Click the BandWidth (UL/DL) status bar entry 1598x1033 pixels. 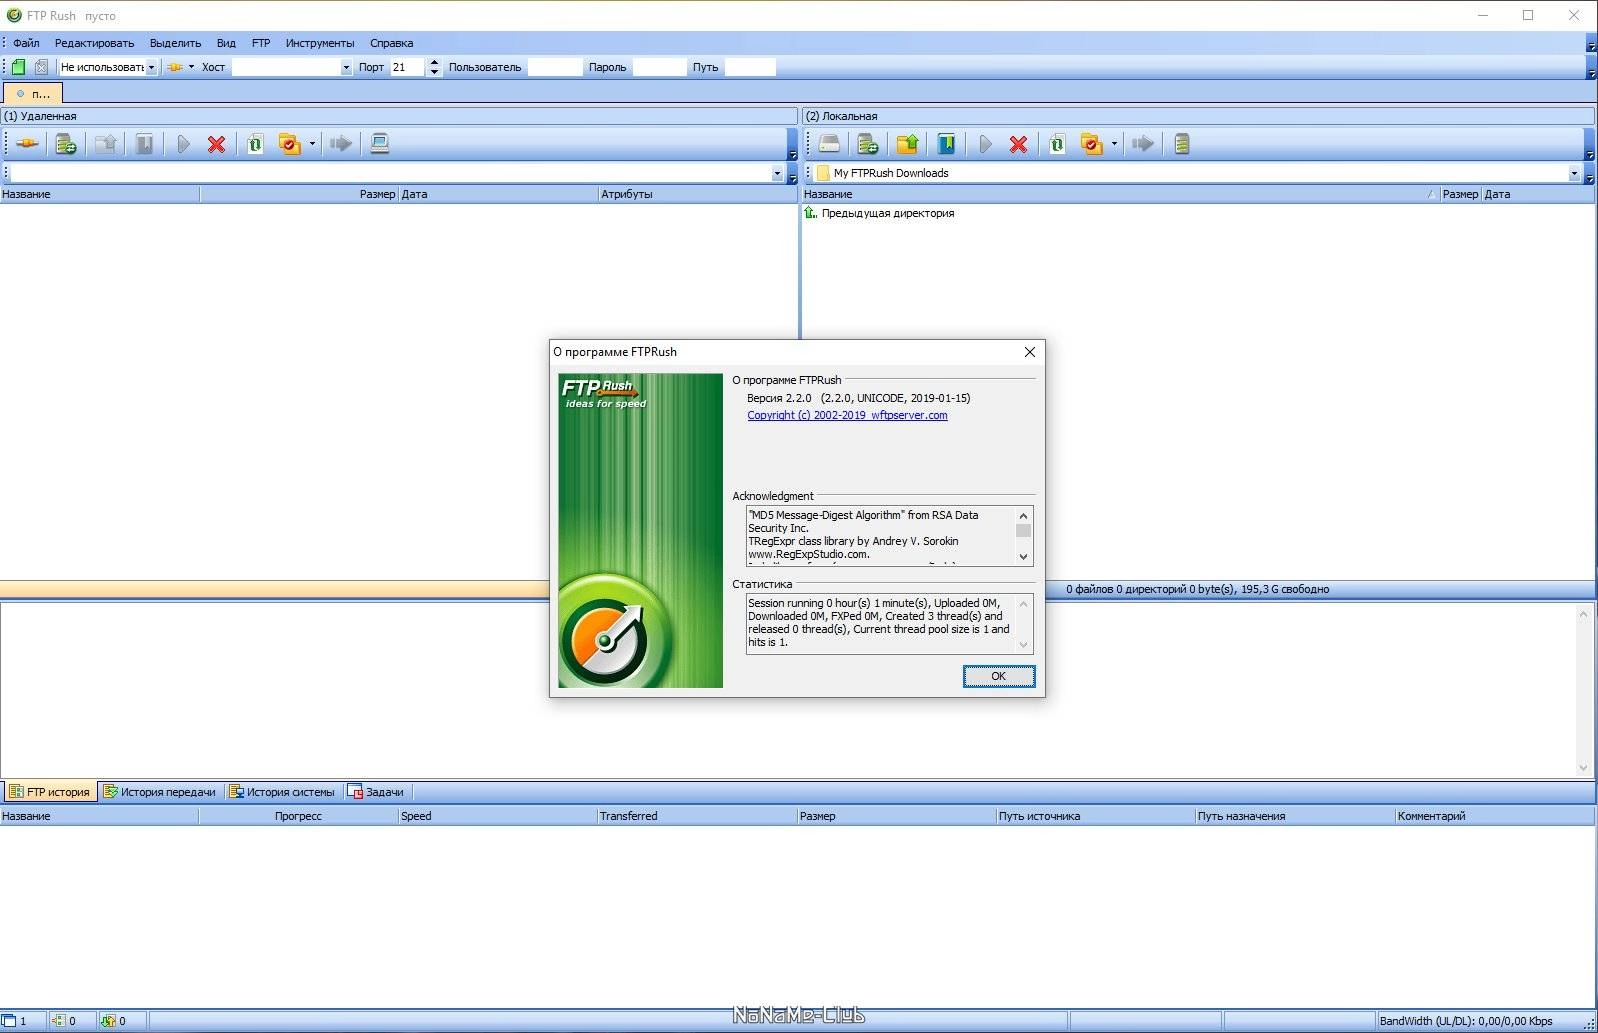click(1466, 1021)
